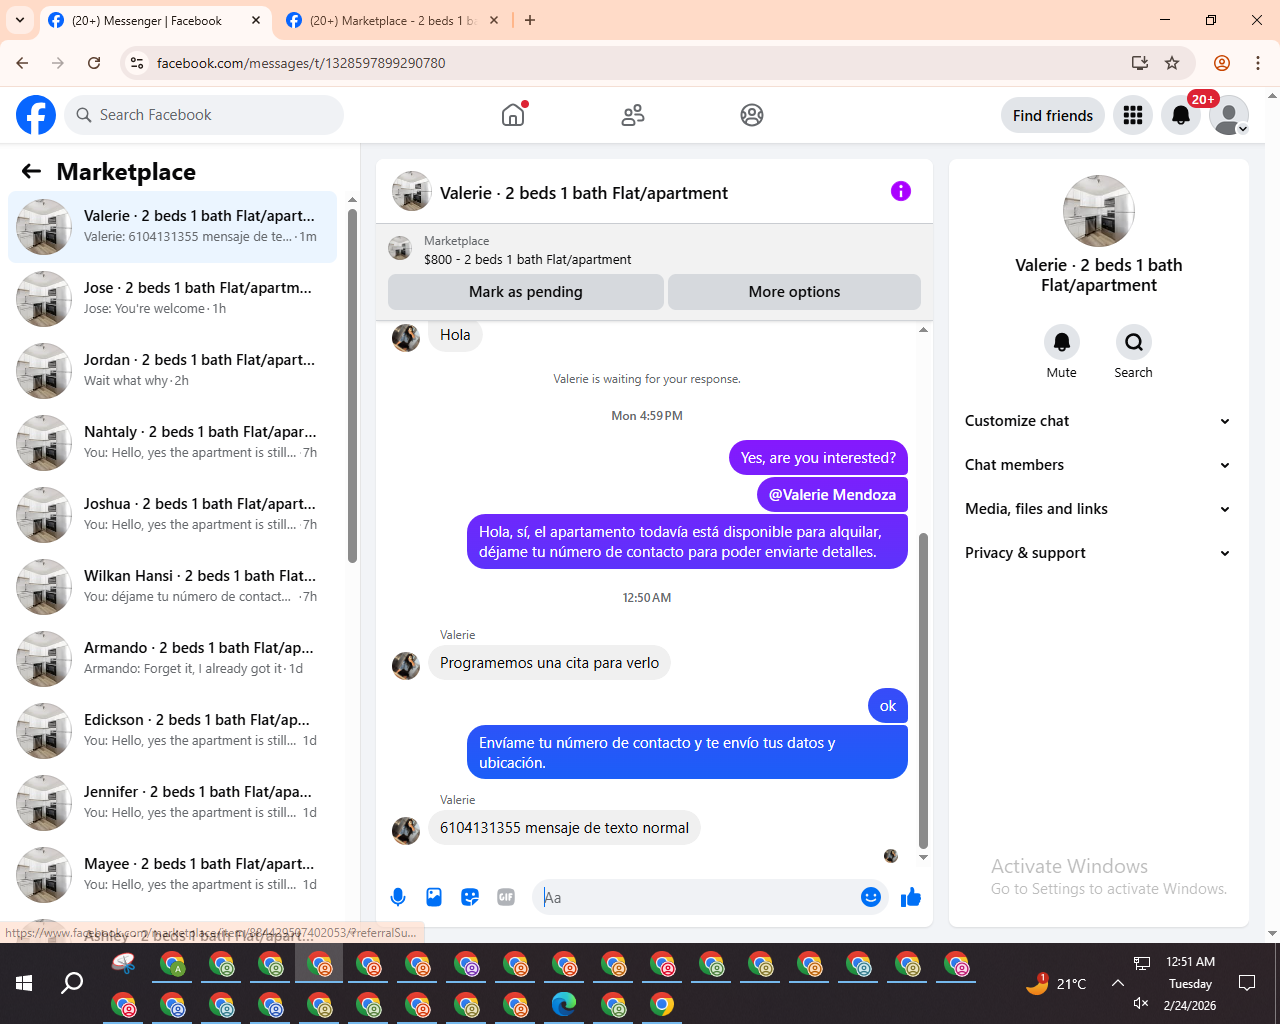Viewport: 1280px width, 1024px height.
Task: Open Chrome profile icon in toolbar
Action: coord(1222,63)
